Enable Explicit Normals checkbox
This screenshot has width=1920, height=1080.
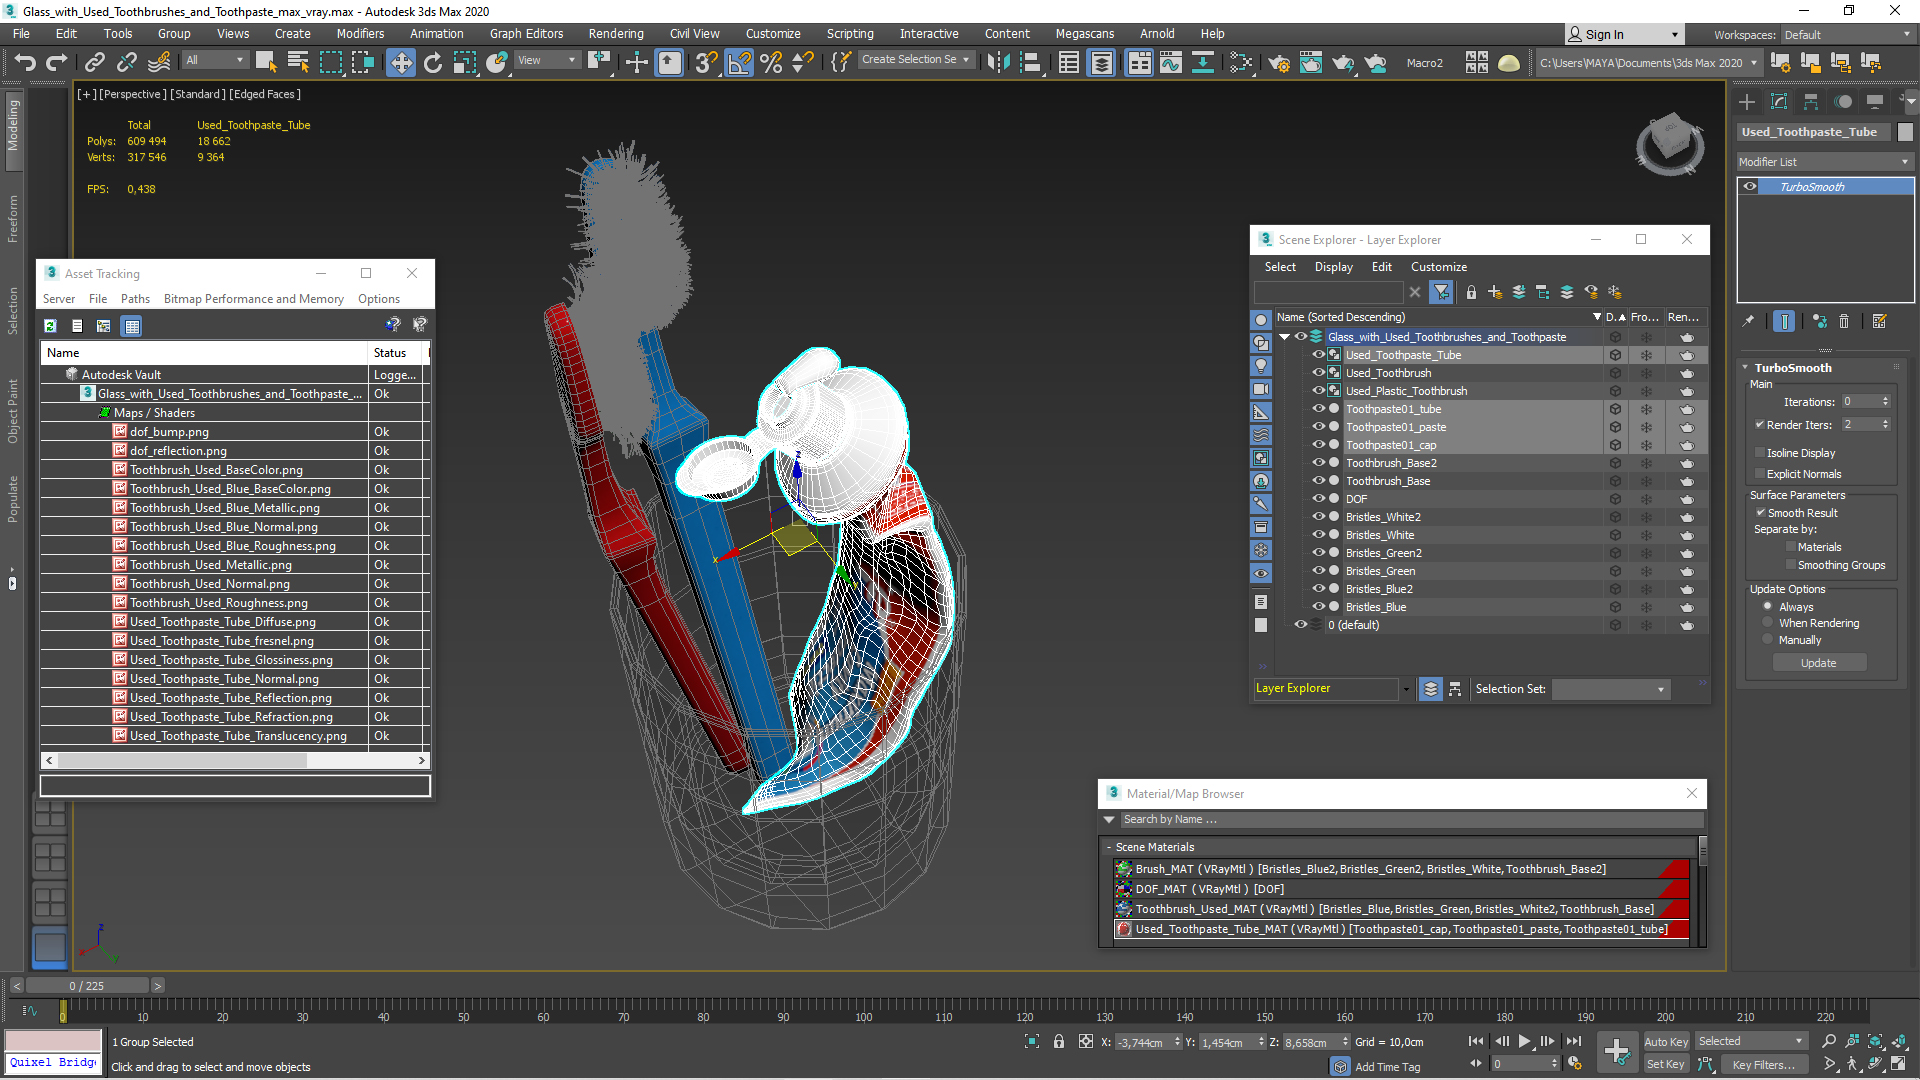click(1760, 474)
